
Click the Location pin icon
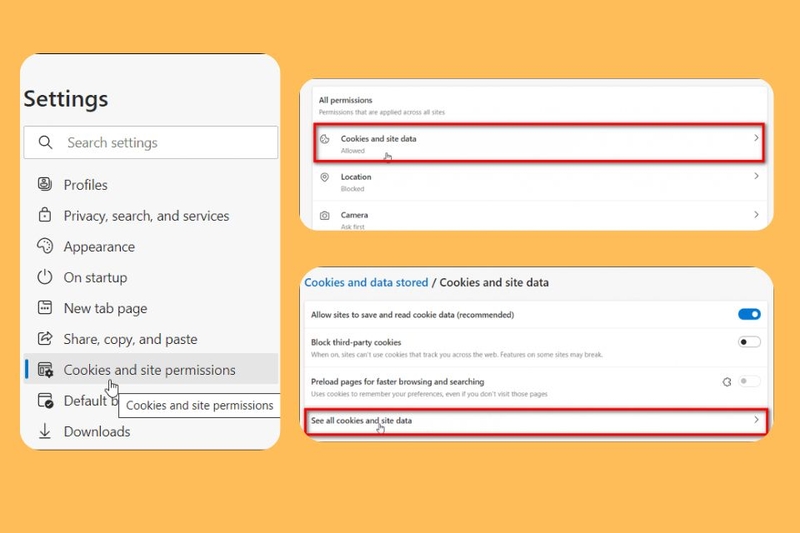[x=324, y=177]
